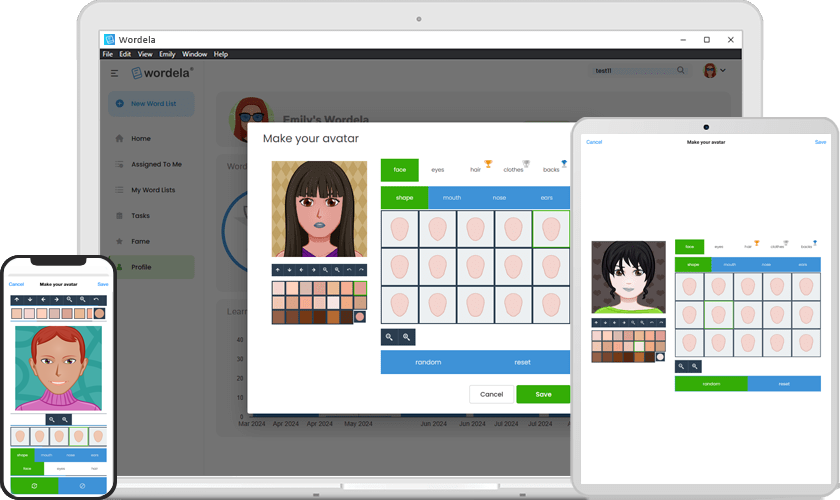The image size is (840, 500).
Task: Tap the Save link on the phone
Action: 103,284
